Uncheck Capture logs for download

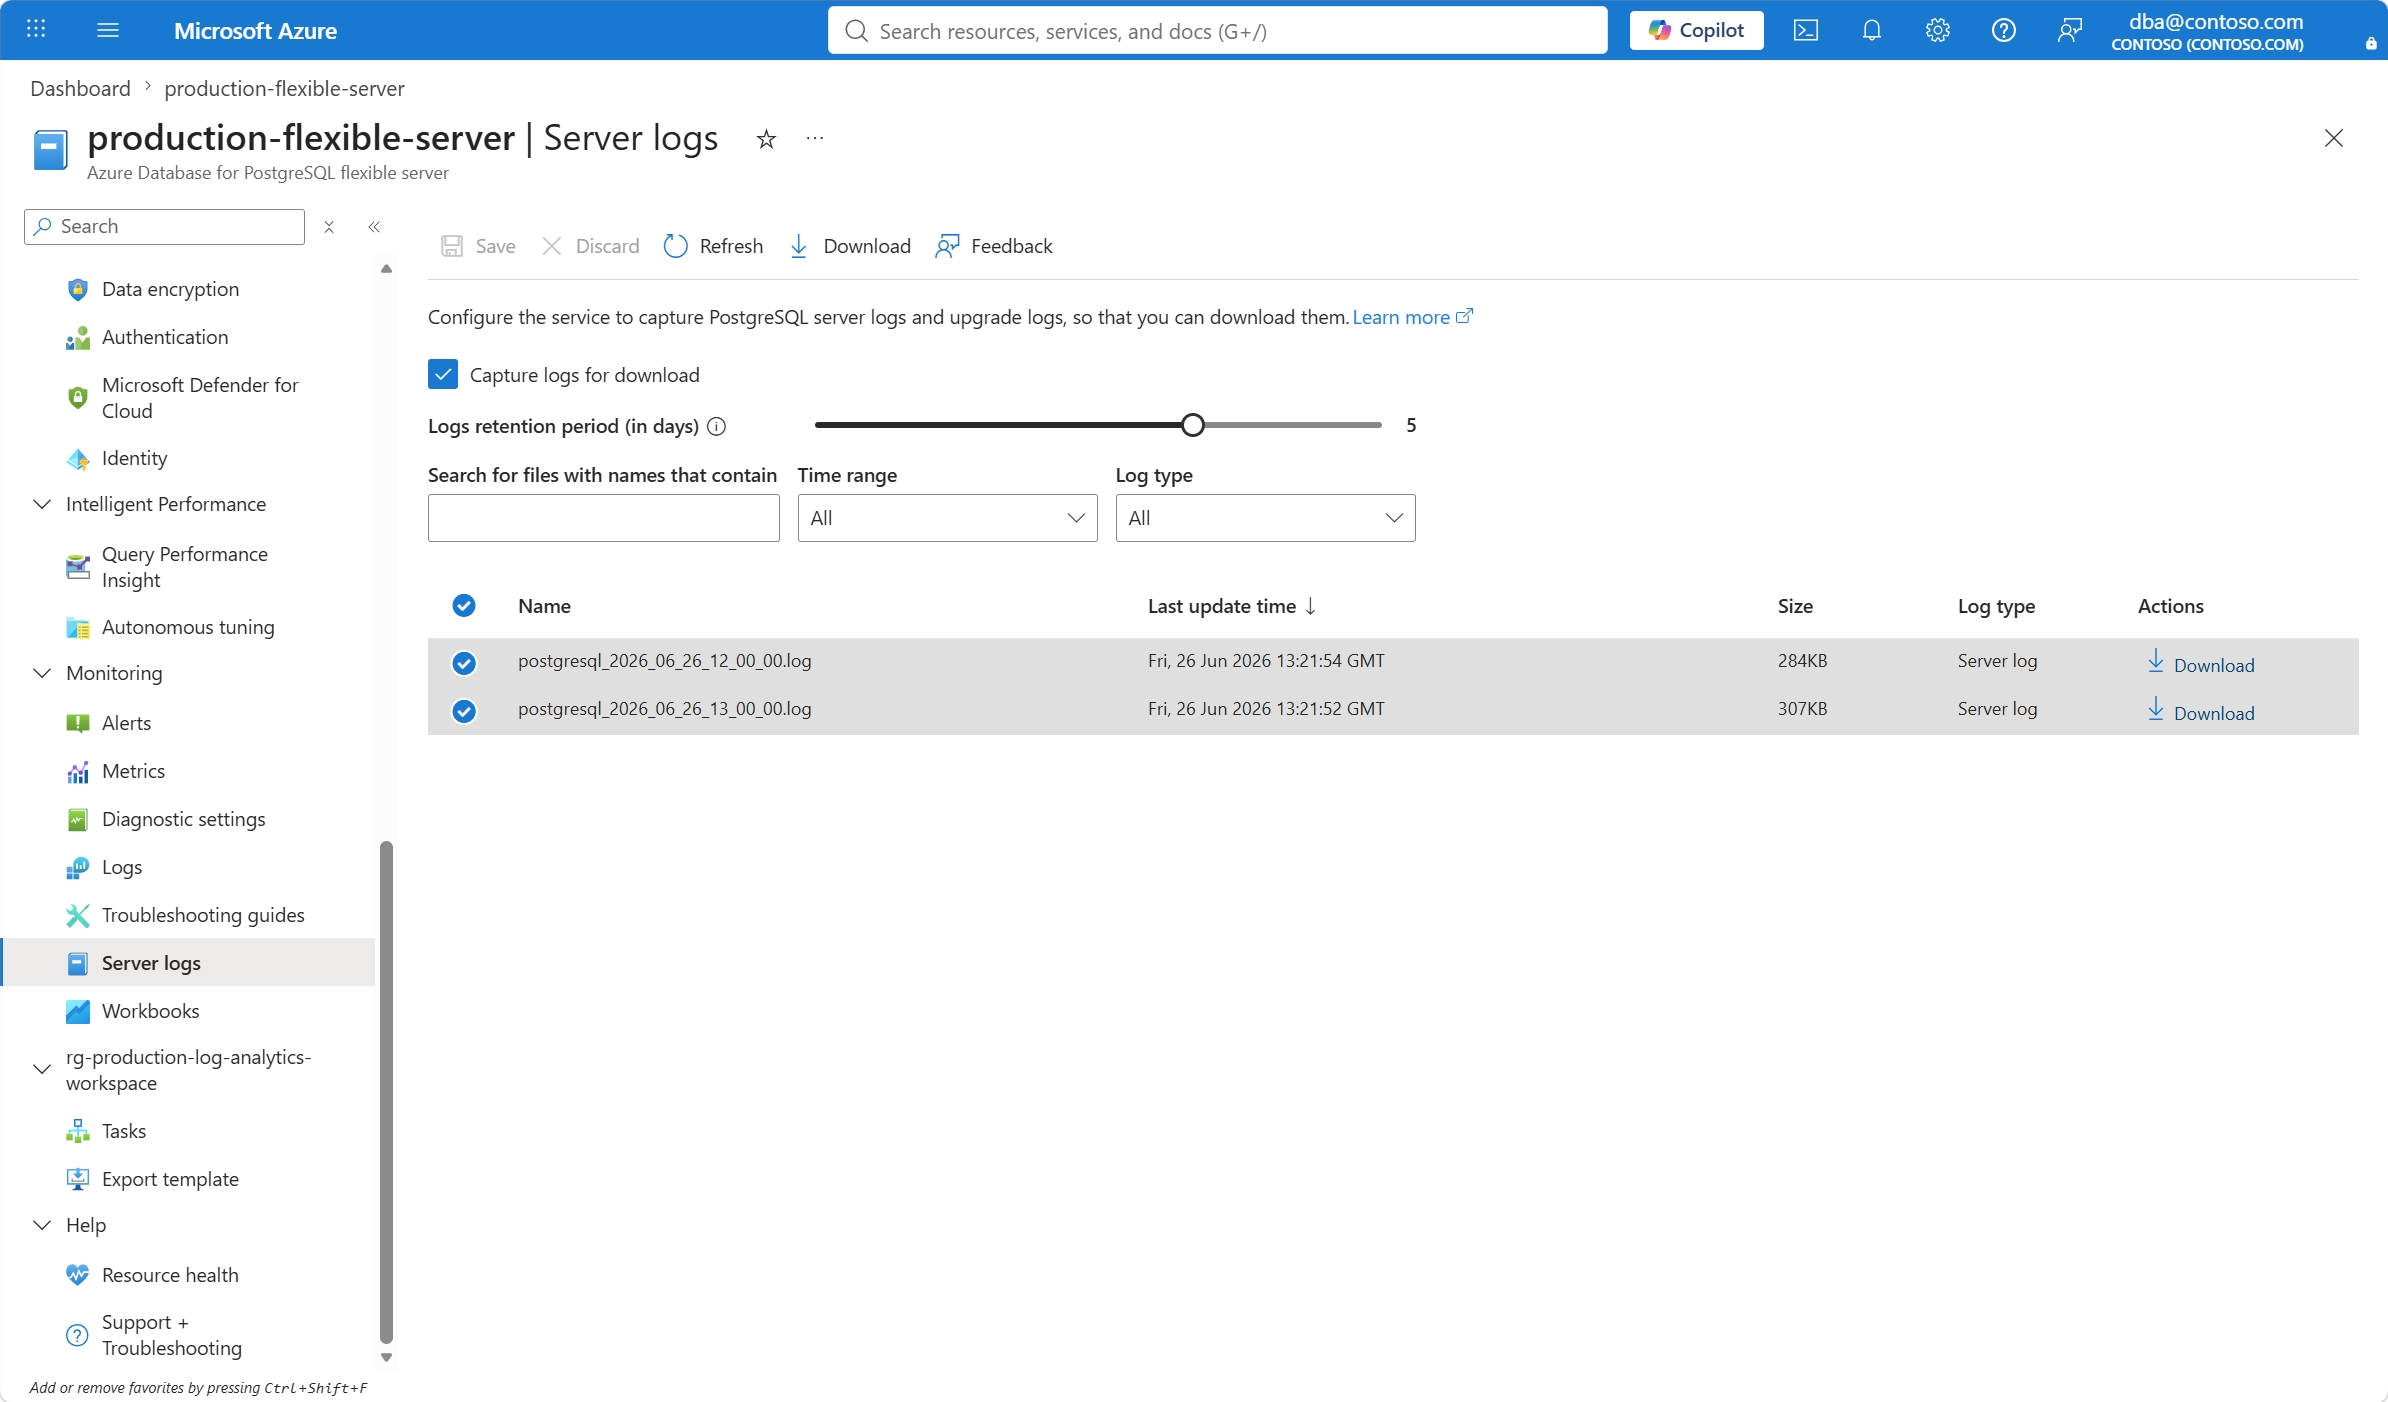tap(443, 375)
